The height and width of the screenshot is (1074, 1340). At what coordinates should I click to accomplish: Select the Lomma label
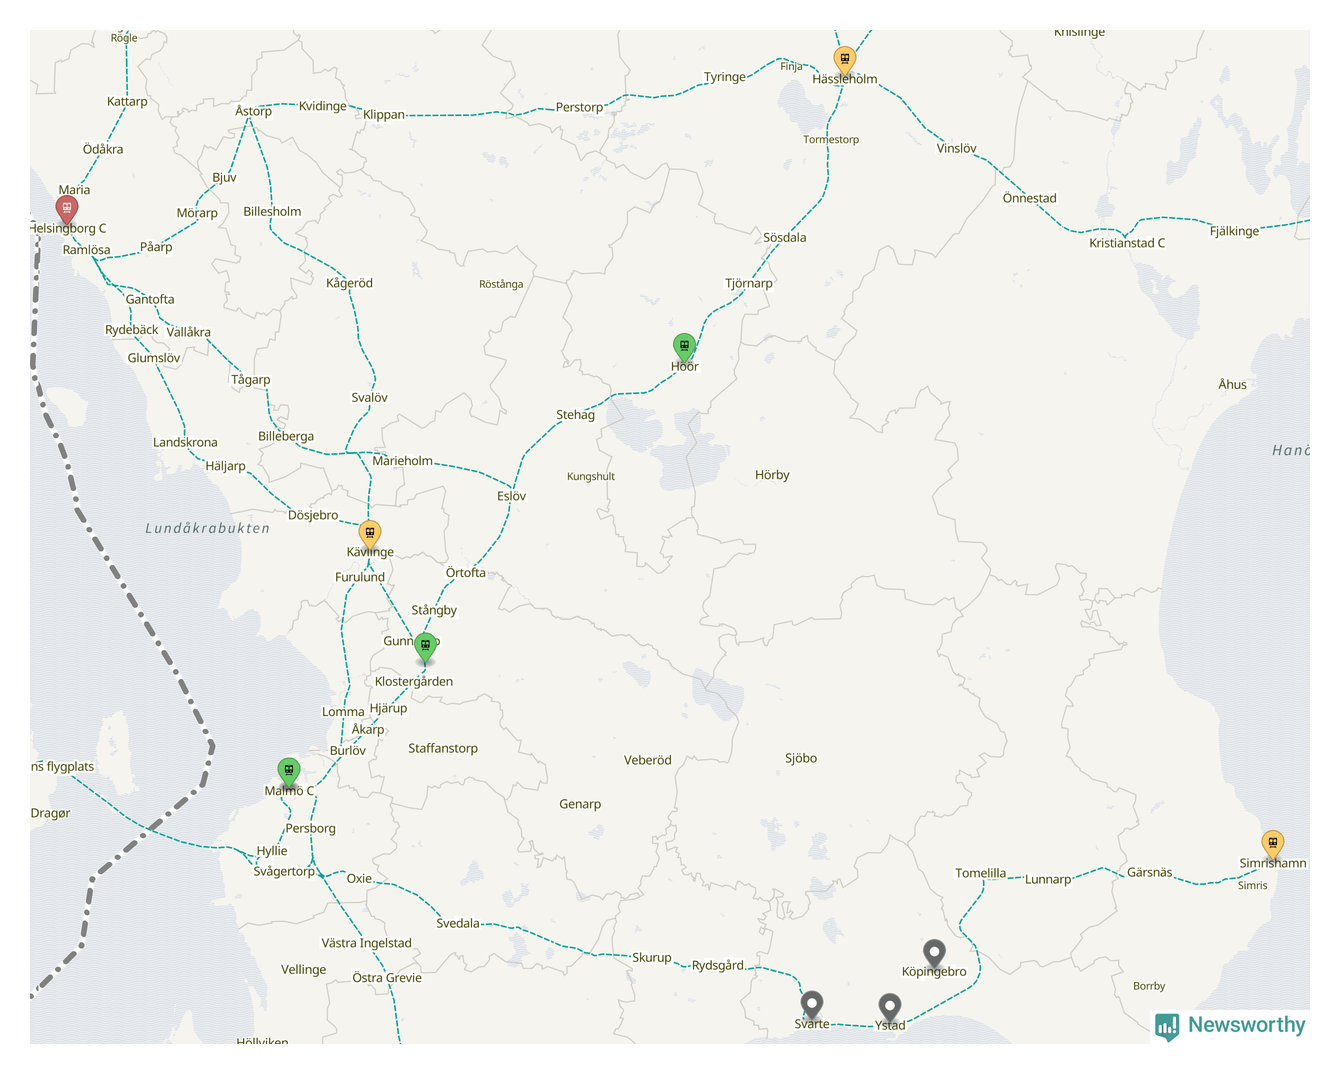click(343, 712)
